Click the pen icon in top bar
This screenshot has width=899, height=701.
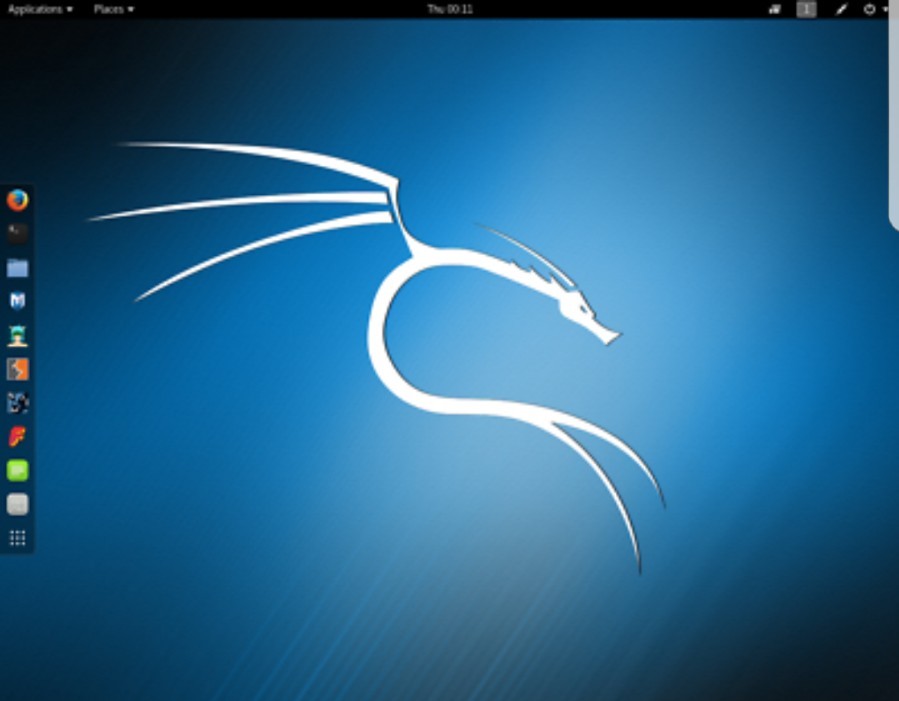pyautogui.click(x=841, y=9)
